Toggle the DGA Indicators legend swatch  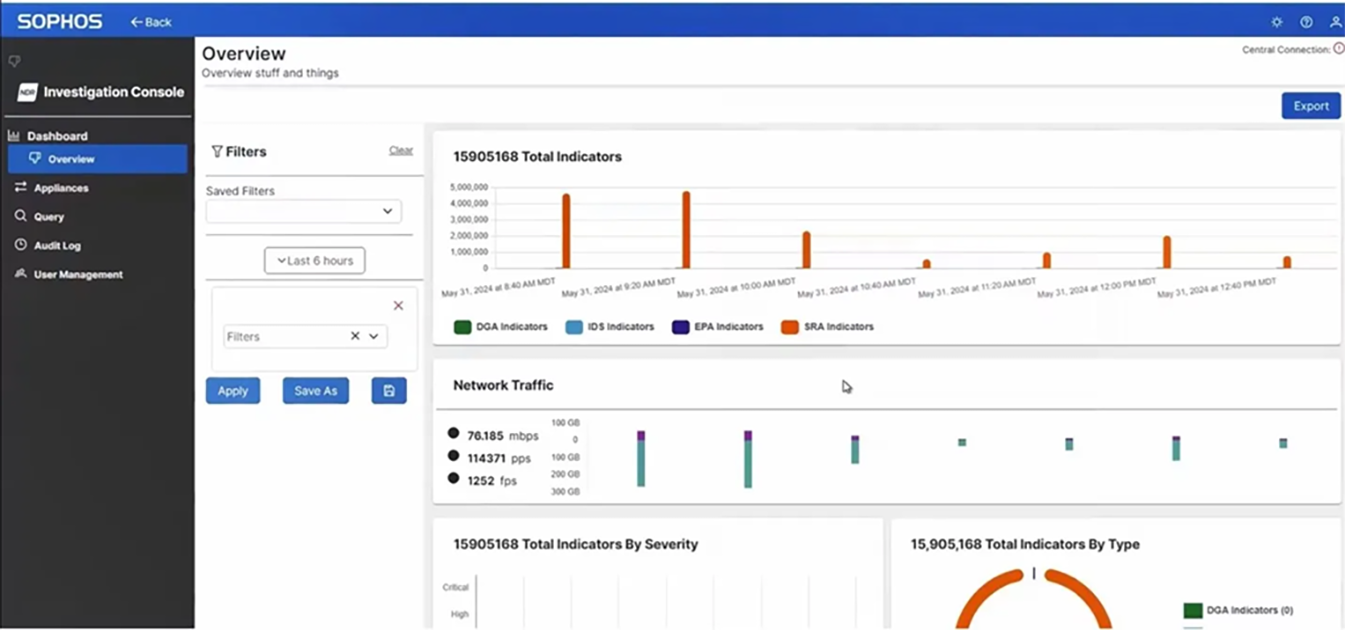(460, 327)
